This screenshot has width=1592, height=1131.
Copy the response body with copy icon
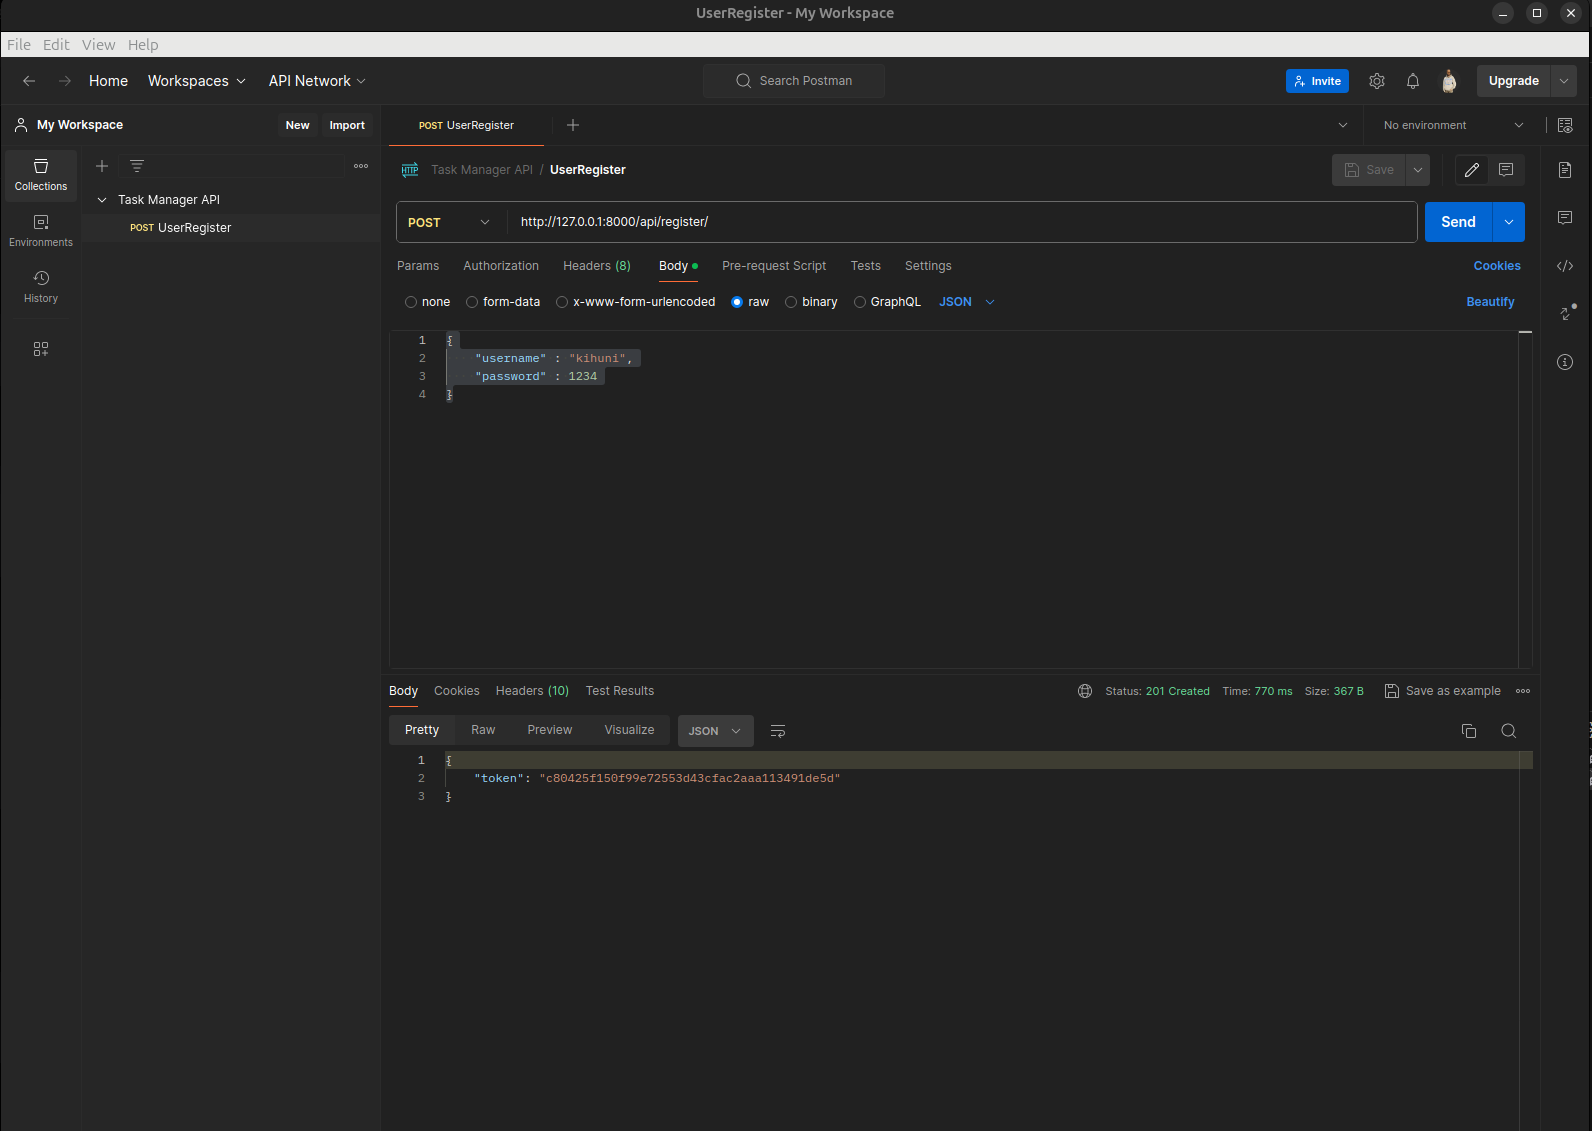1469,731
